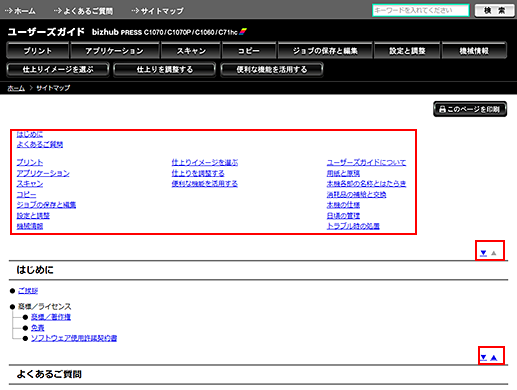Open the コピー menu tab
517x390 pixels.
click(x=249, y=51)
